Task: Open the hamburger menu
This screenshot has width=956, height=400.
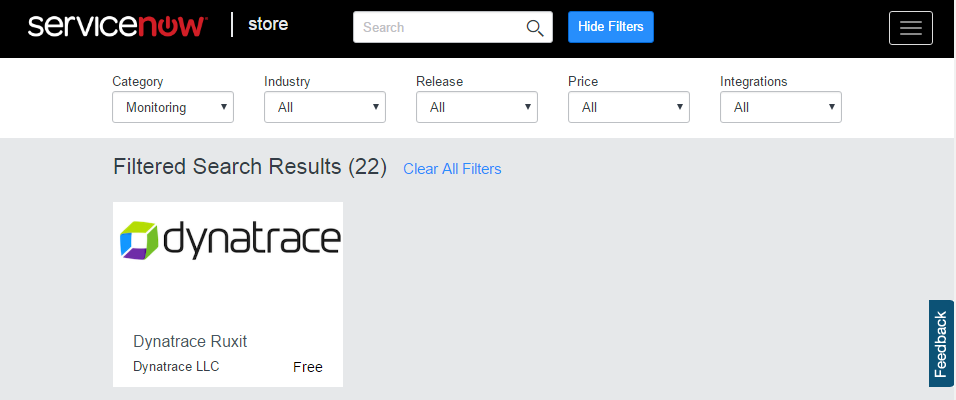Action: (910, 28)
